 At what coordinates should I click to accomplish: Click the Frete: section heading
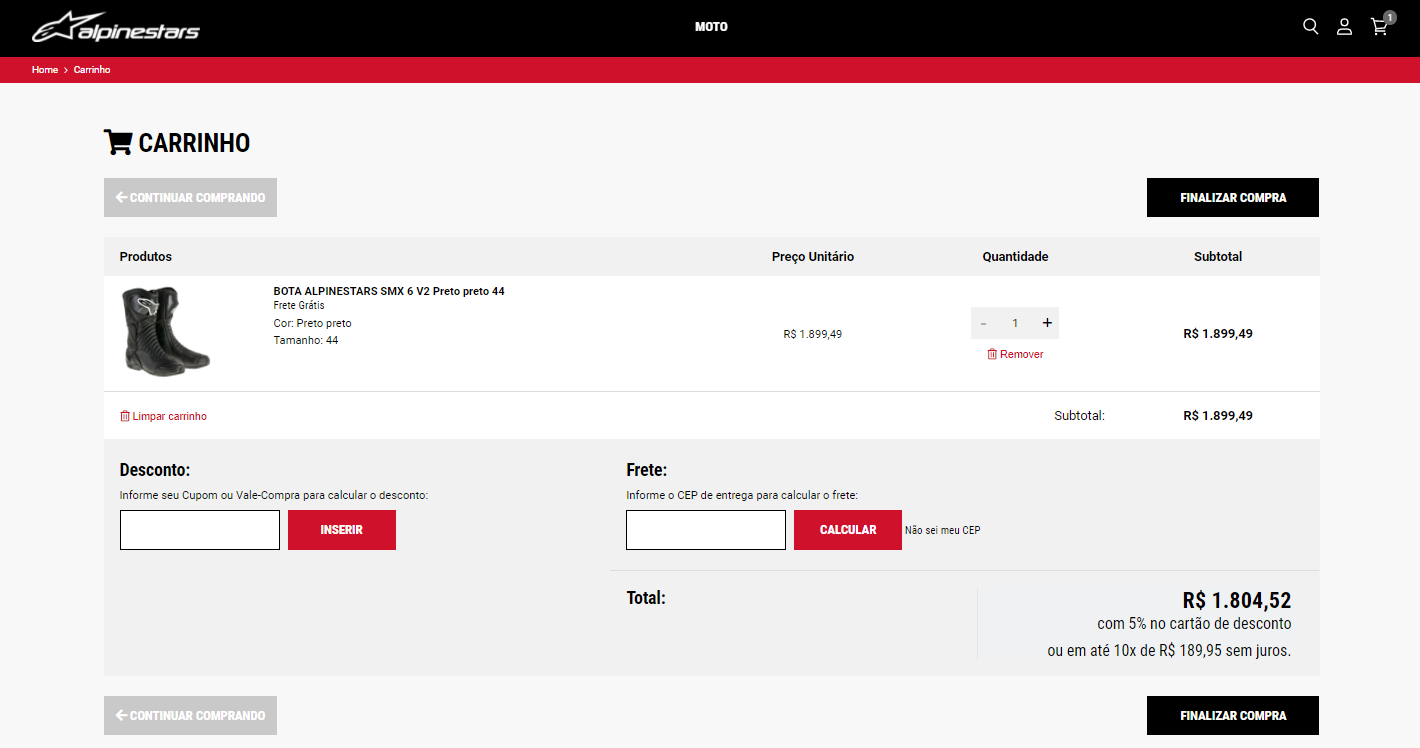(647, 470)
